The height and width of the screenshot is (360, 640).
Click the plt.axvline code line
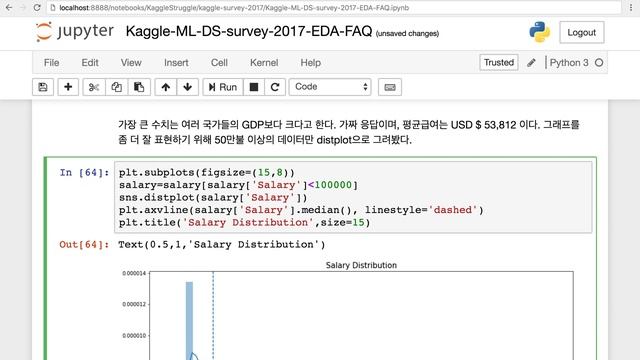click(301, 210)
